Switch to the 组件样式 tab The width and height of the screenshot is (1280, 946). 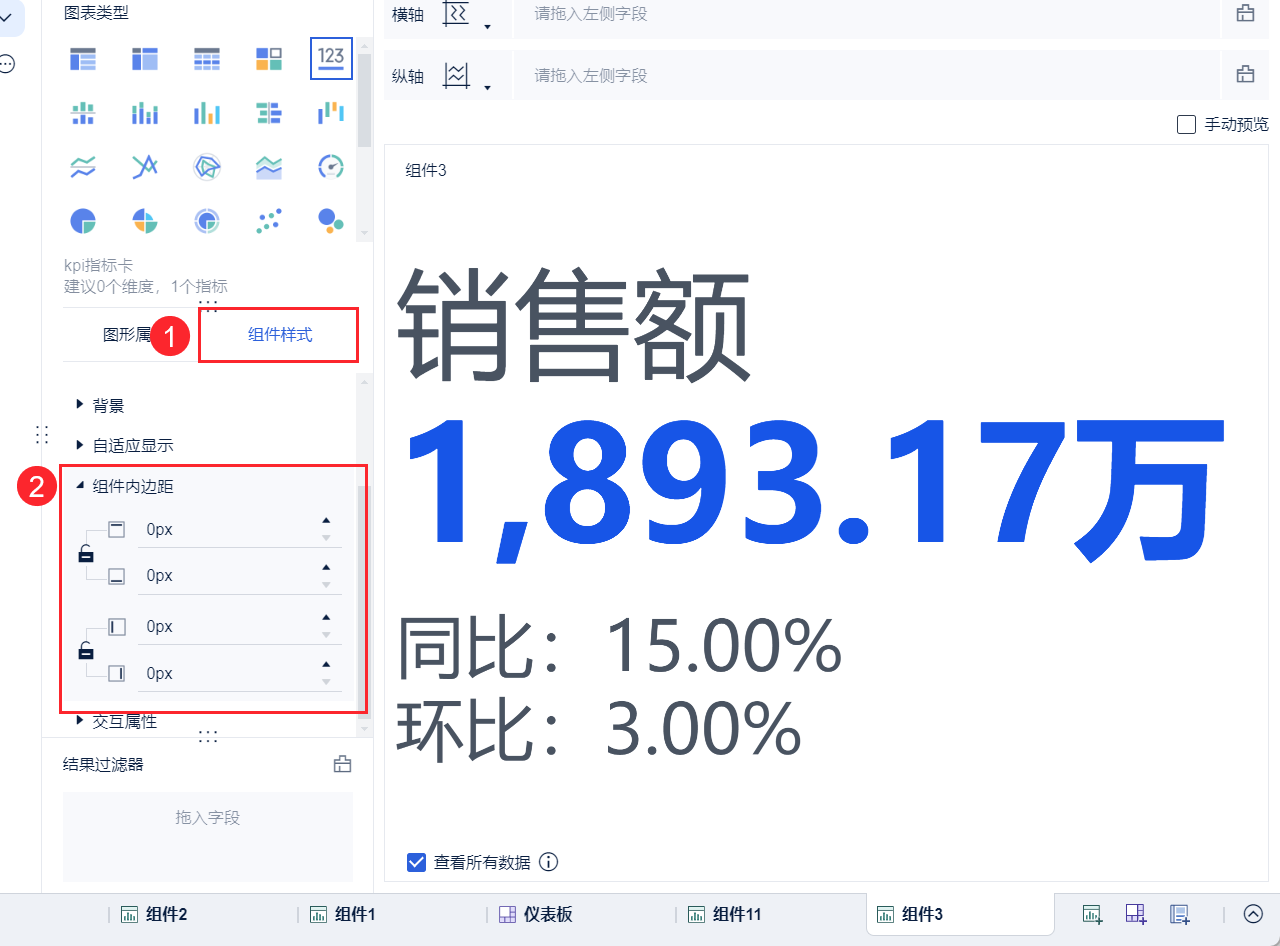[280, 335]
